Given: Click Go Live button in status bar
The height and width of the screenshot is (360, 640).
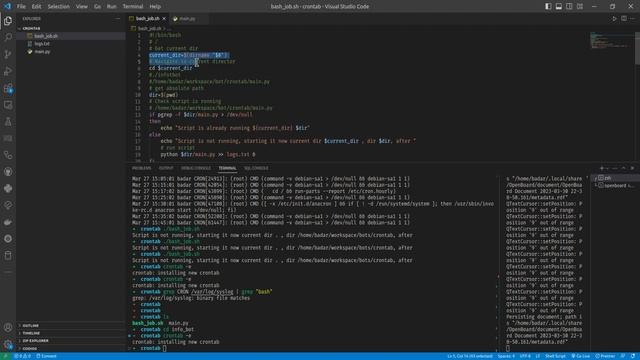Looking at the screenshot, I should (580, 356).
